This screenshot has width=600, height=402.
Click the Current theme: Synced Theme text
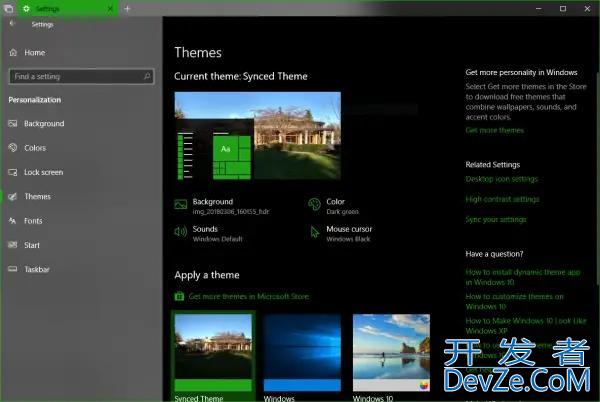click(x=241, y=76)
